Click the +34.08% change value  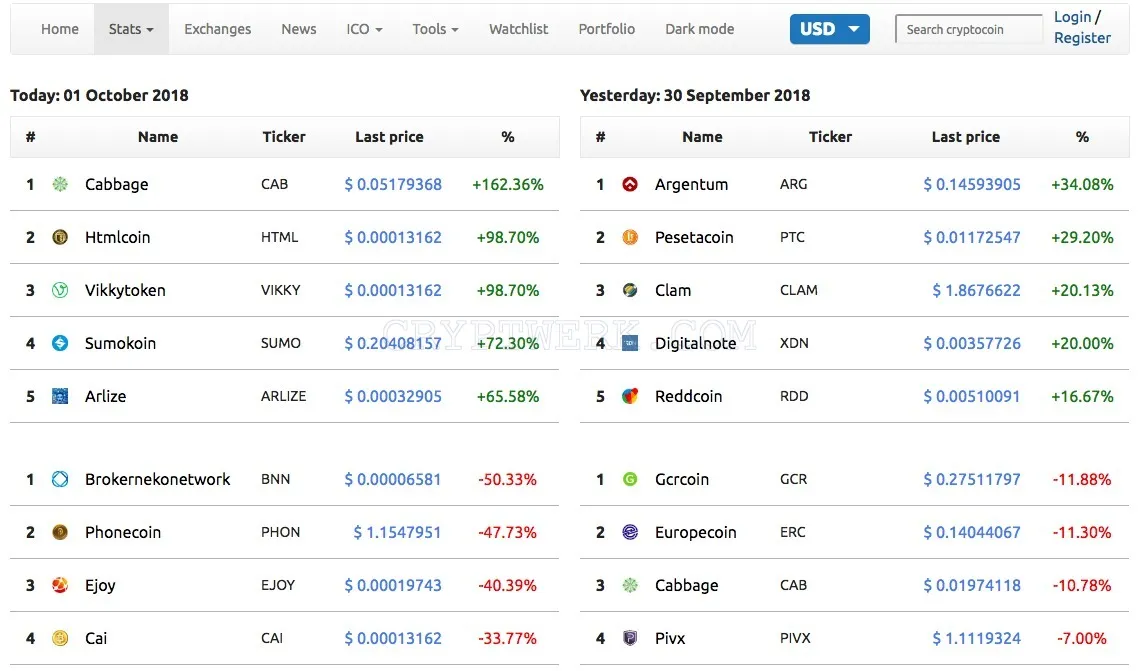pos(1082,185)
